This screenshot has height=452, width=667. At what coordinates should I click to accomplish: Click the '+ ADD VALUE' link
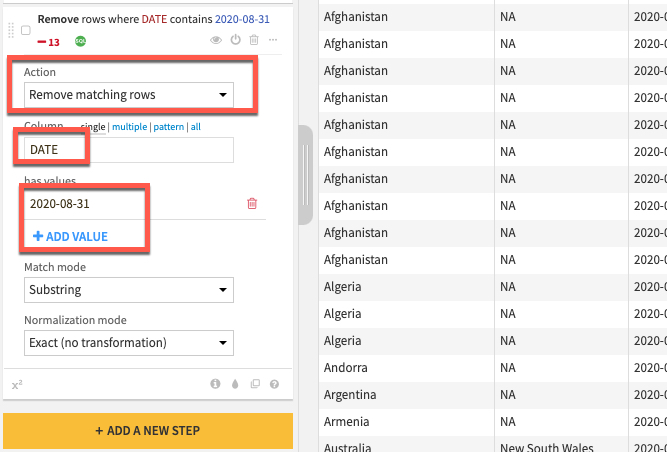71,237
